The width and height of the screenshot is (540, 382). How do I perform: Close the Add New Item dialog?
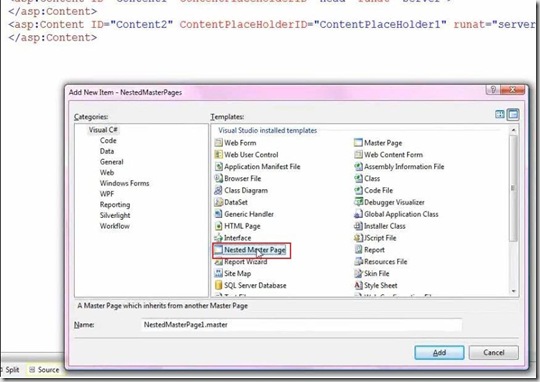[512, 90]
